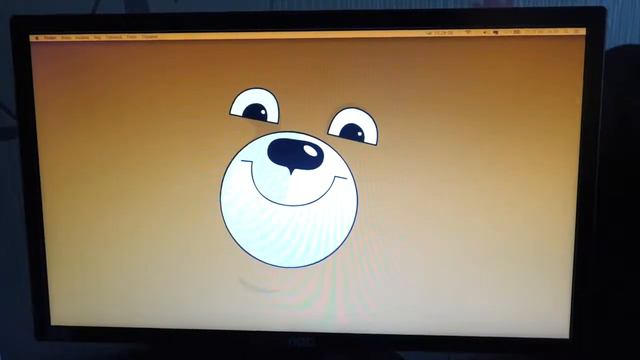
Task: Click the bear's right eye
Action: 353,126
